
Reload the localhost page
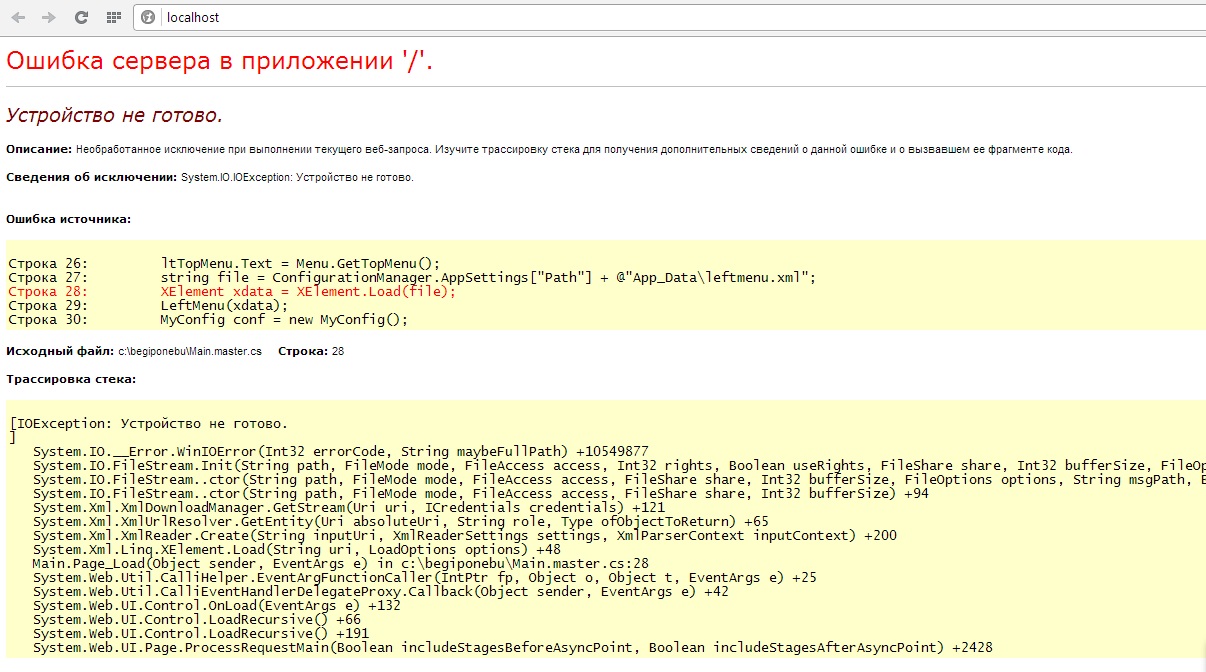82,17
